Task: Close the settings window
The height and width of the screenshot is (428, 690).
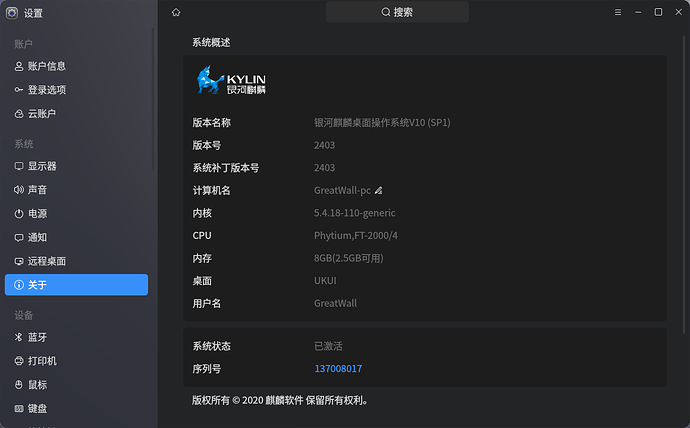Action: [x=679, y=12]
